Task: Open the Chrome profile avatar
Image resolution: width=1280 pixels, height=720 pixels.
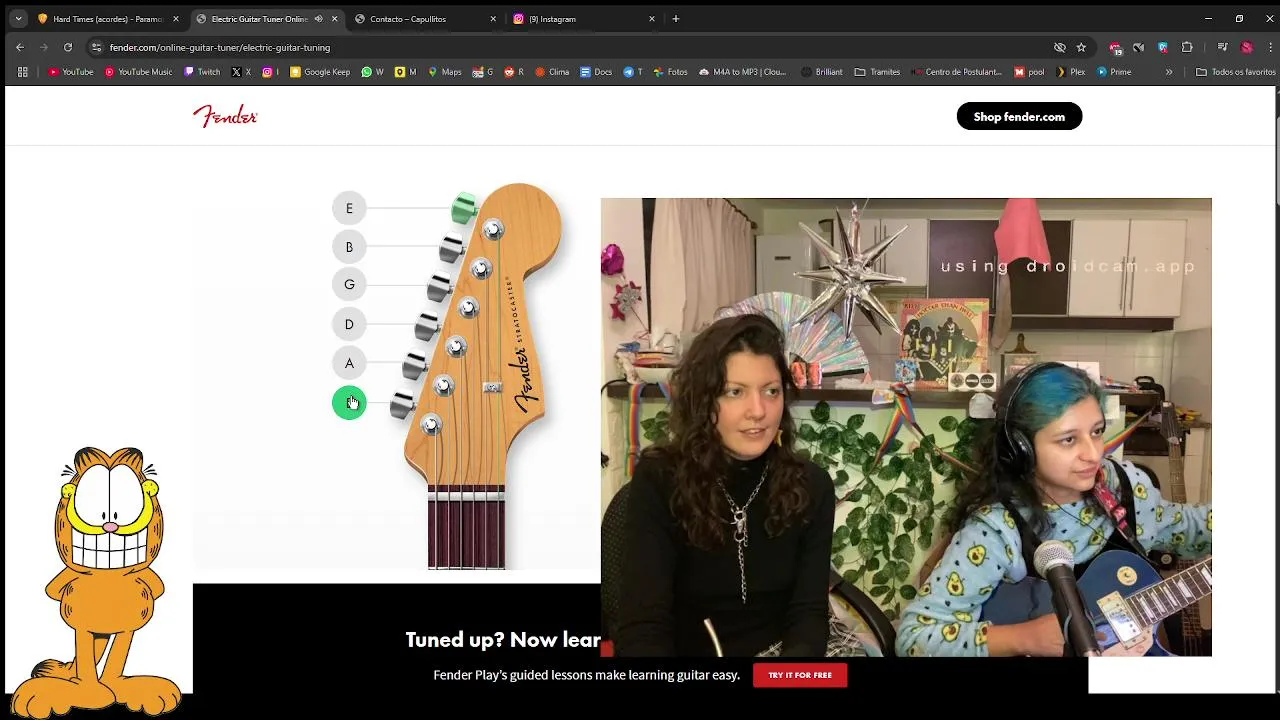Action: (1246, 47)
